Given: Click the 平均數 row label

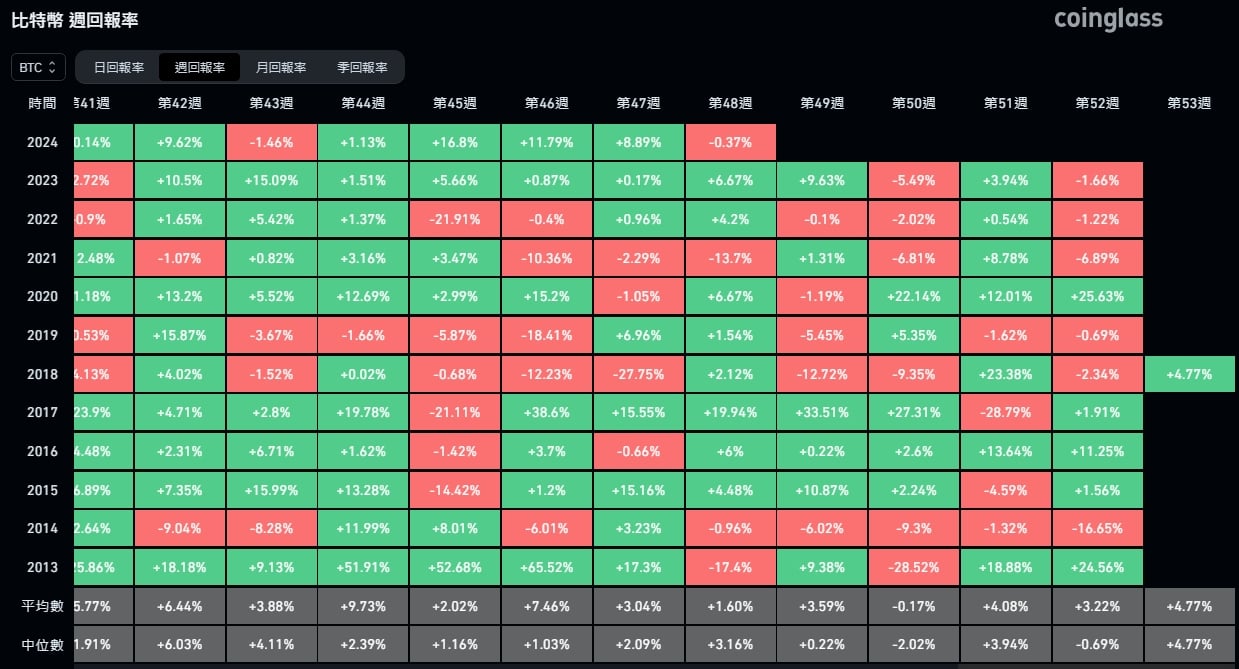Looking at the screenshot, I should coord(42,606).
